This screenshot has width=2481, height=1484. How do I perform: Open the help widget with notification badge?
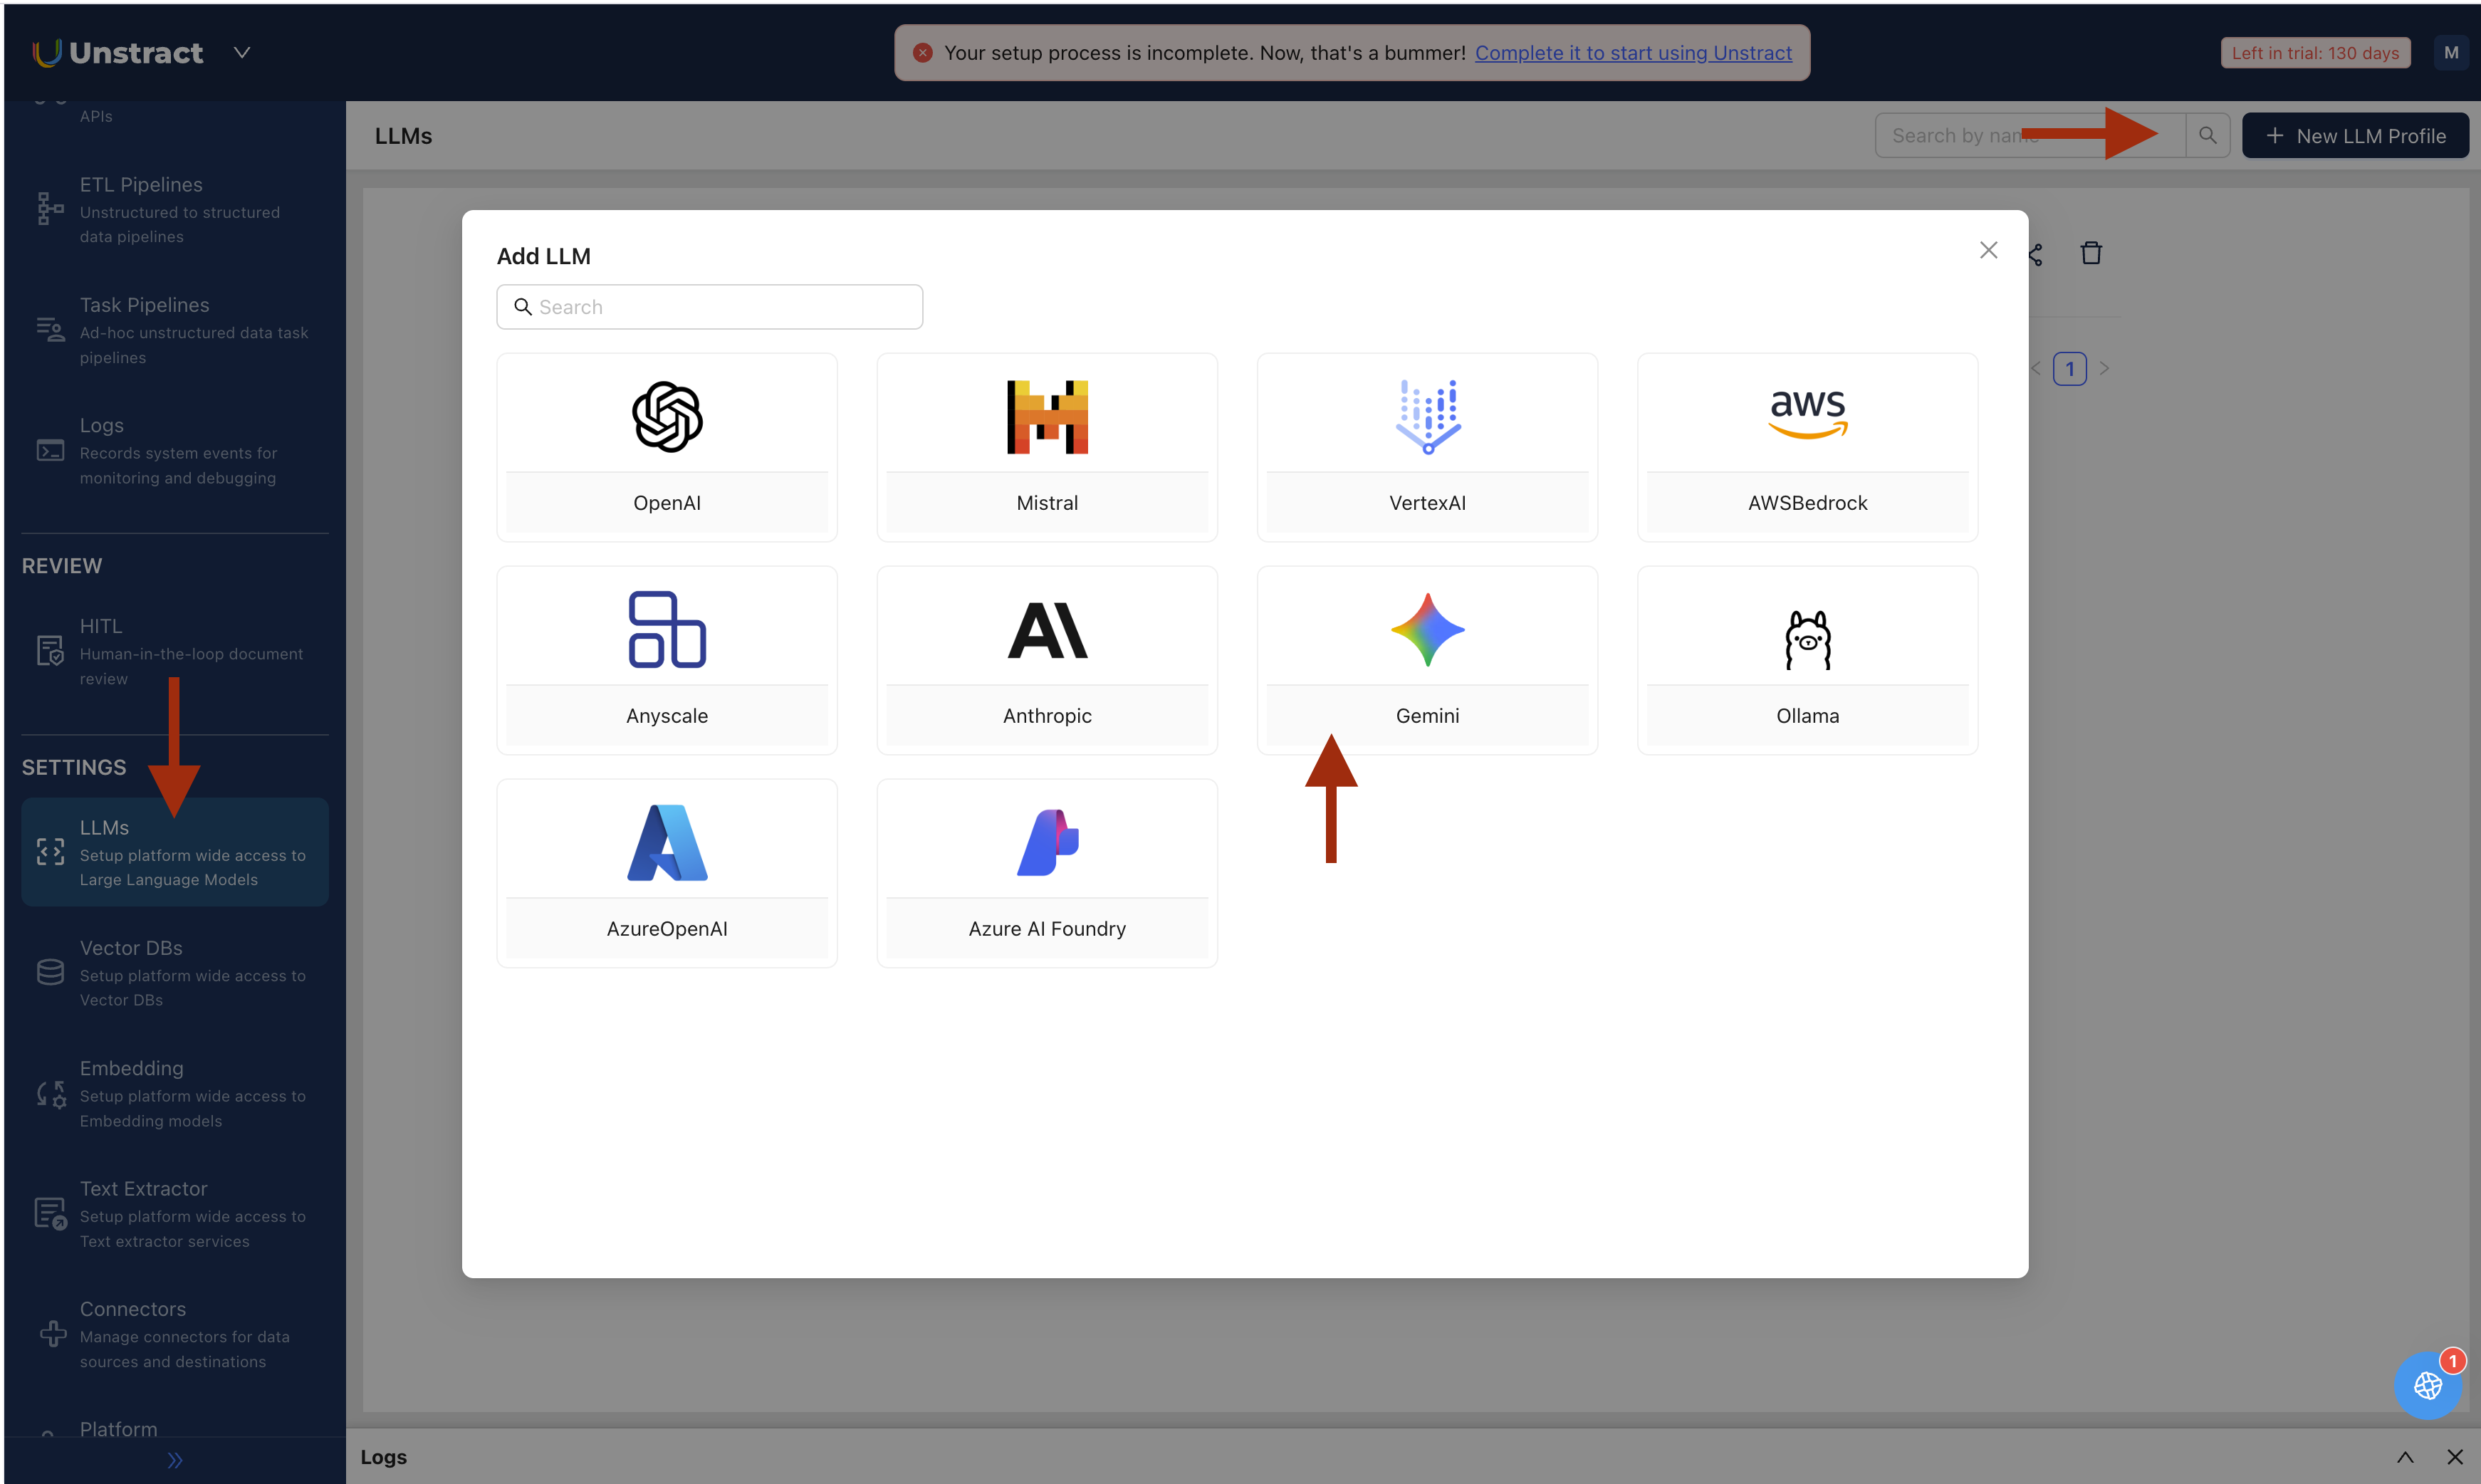coord(2428,1386)
